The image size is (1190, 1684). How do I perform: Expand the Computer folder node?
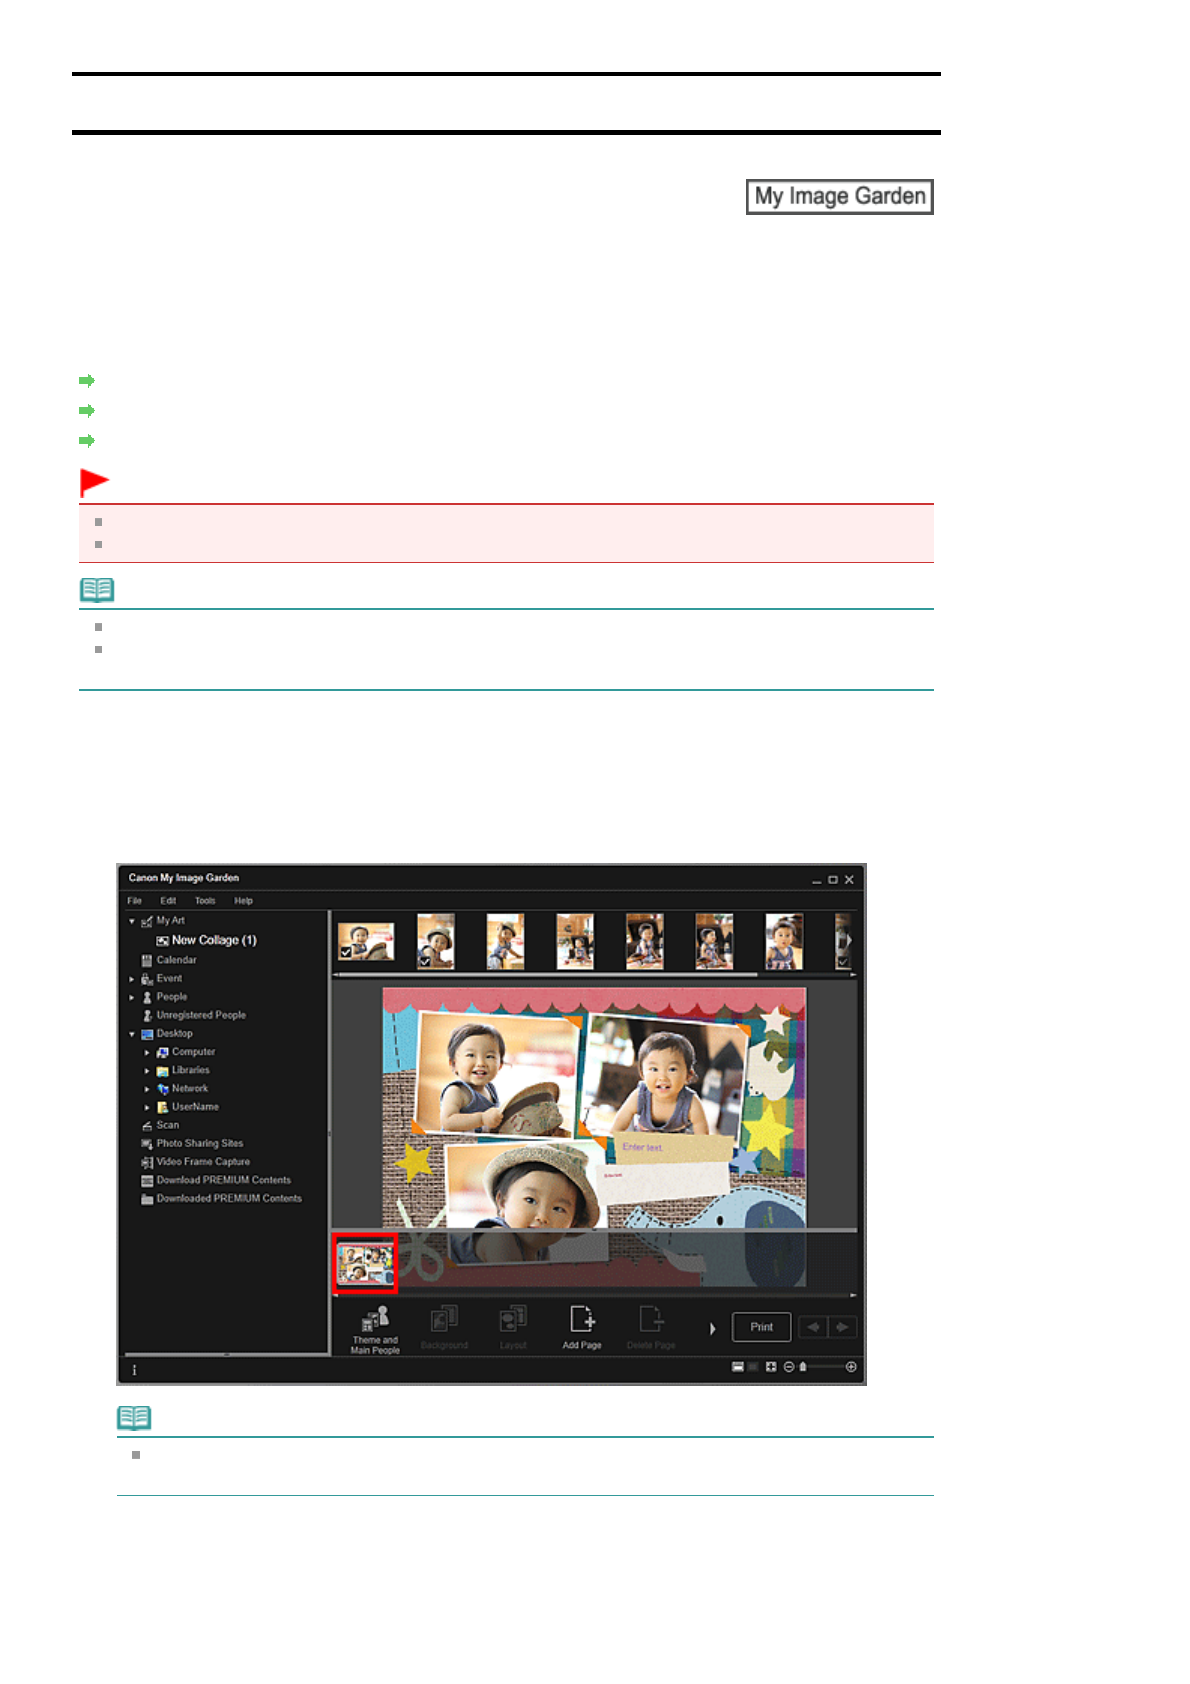(x=147, y=1052)
